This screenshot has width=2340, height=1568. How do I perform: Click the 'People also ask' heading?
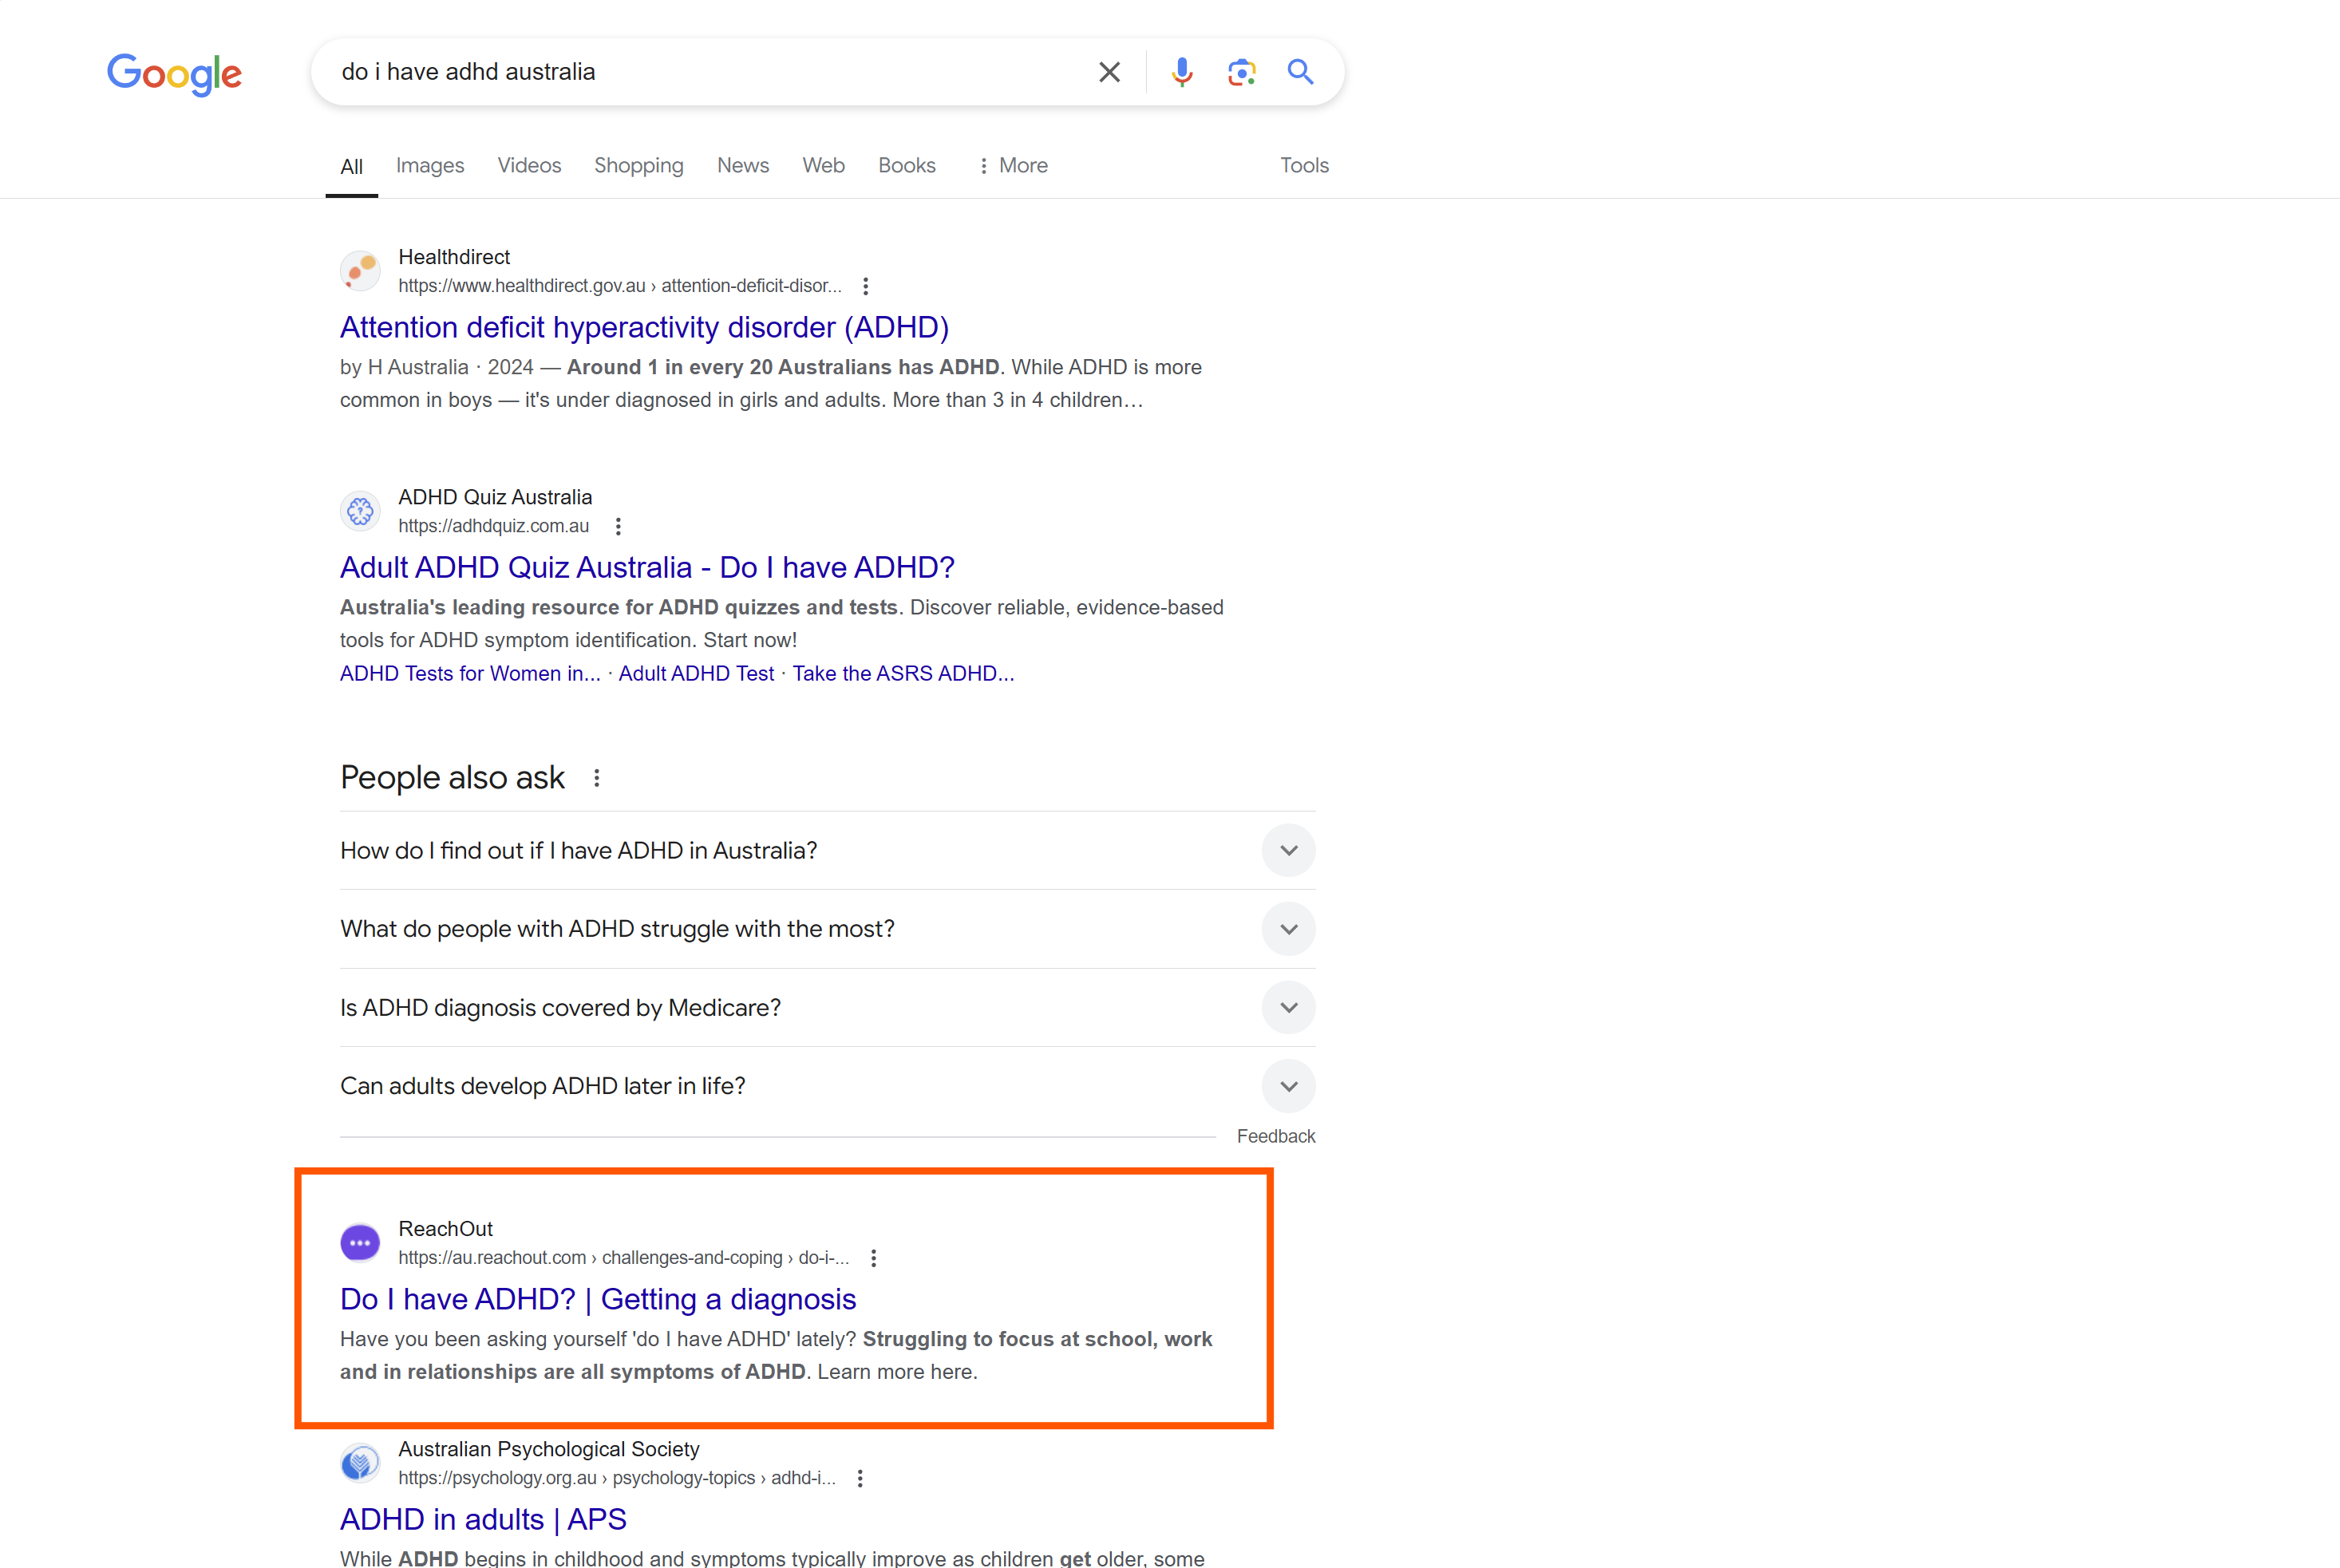coord(452,778)
